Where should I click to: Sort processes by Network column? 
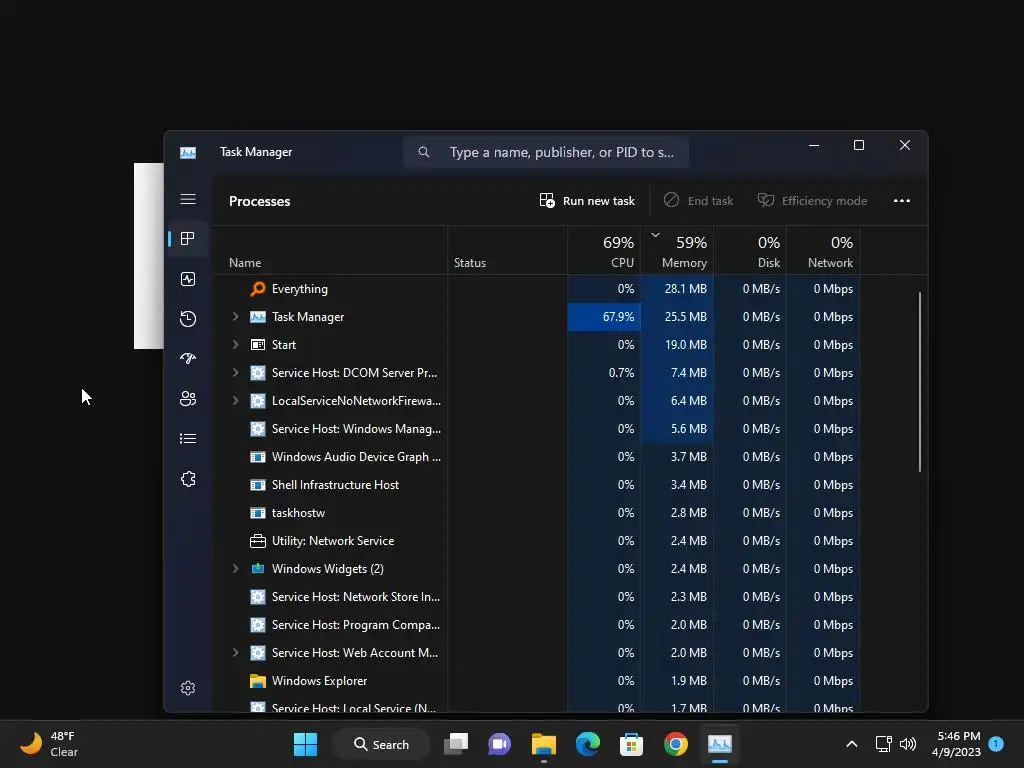pyautogui.click(x=824, y=250)
